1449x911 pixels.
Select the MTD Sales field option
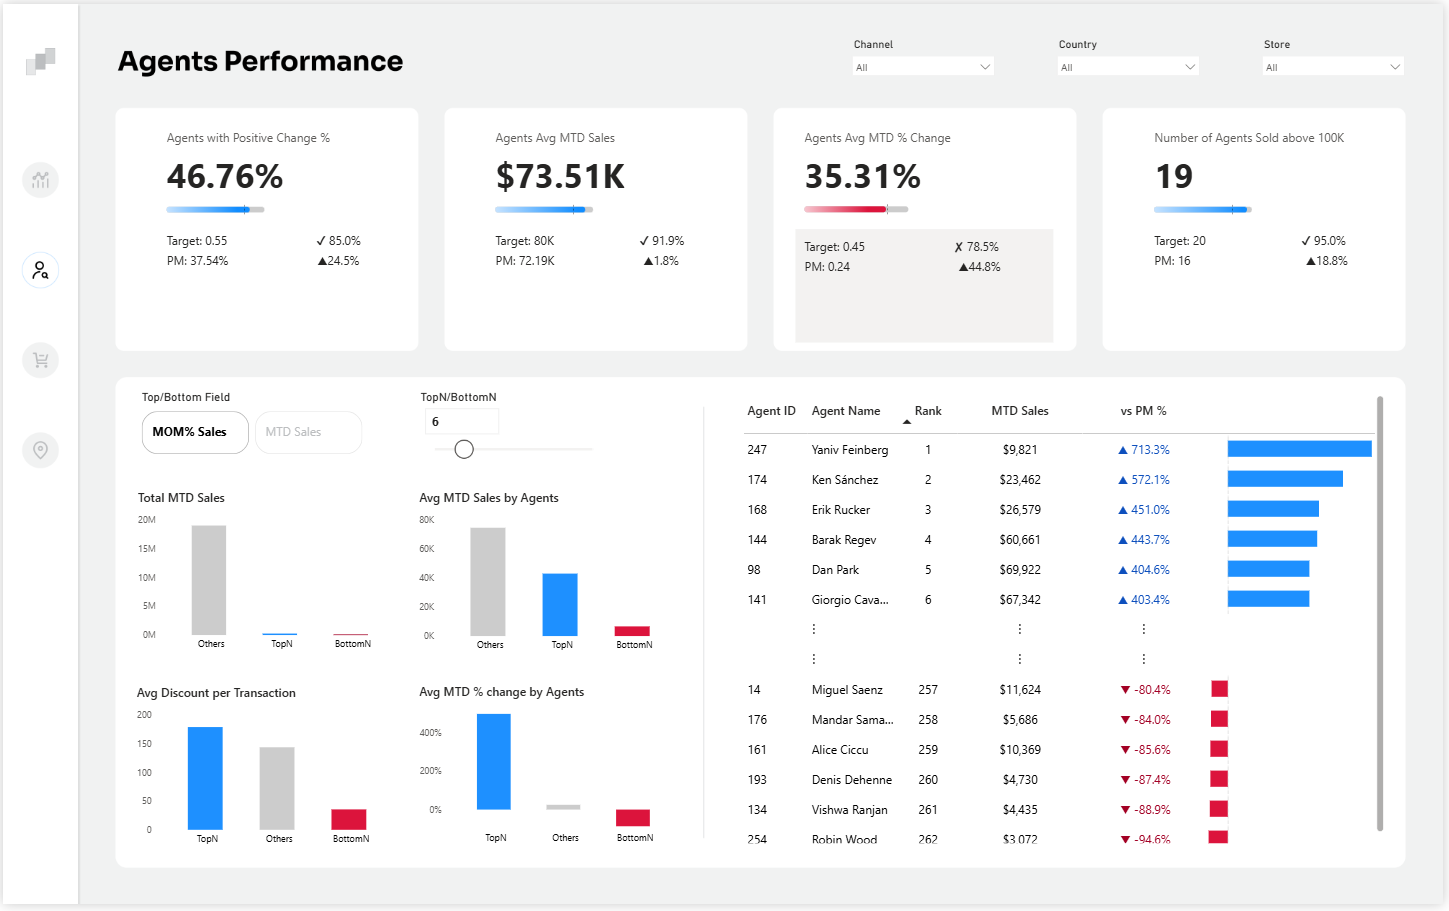[308, 432]
